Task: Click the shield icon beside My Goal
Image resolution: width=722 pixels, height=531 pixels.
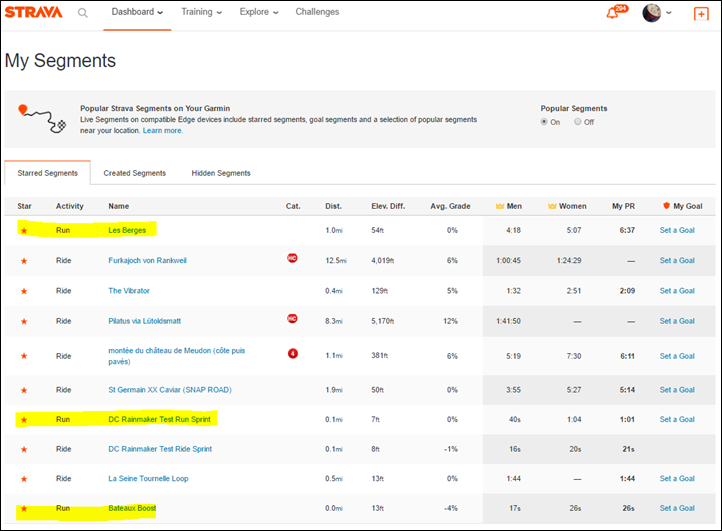Action: [666, 206]
